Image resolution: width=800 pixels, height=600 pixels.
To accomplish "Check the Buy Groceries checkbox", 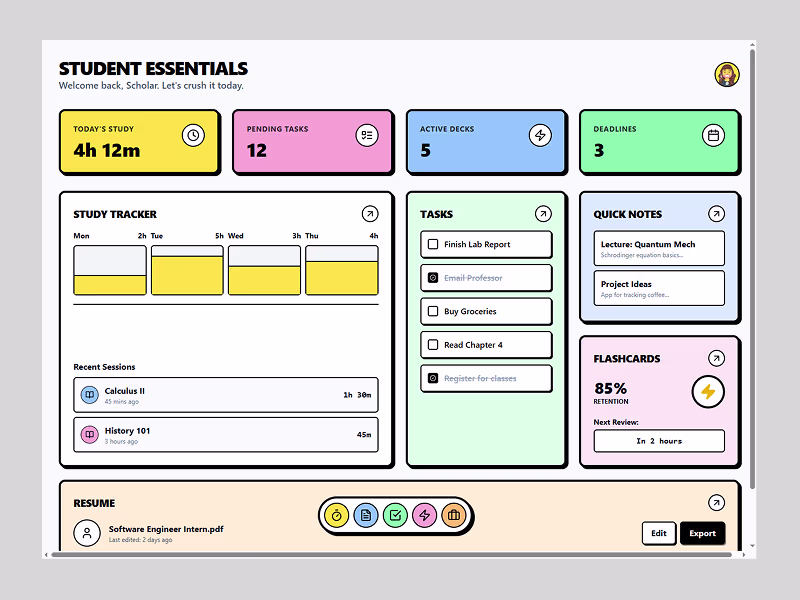I will 433,311.
